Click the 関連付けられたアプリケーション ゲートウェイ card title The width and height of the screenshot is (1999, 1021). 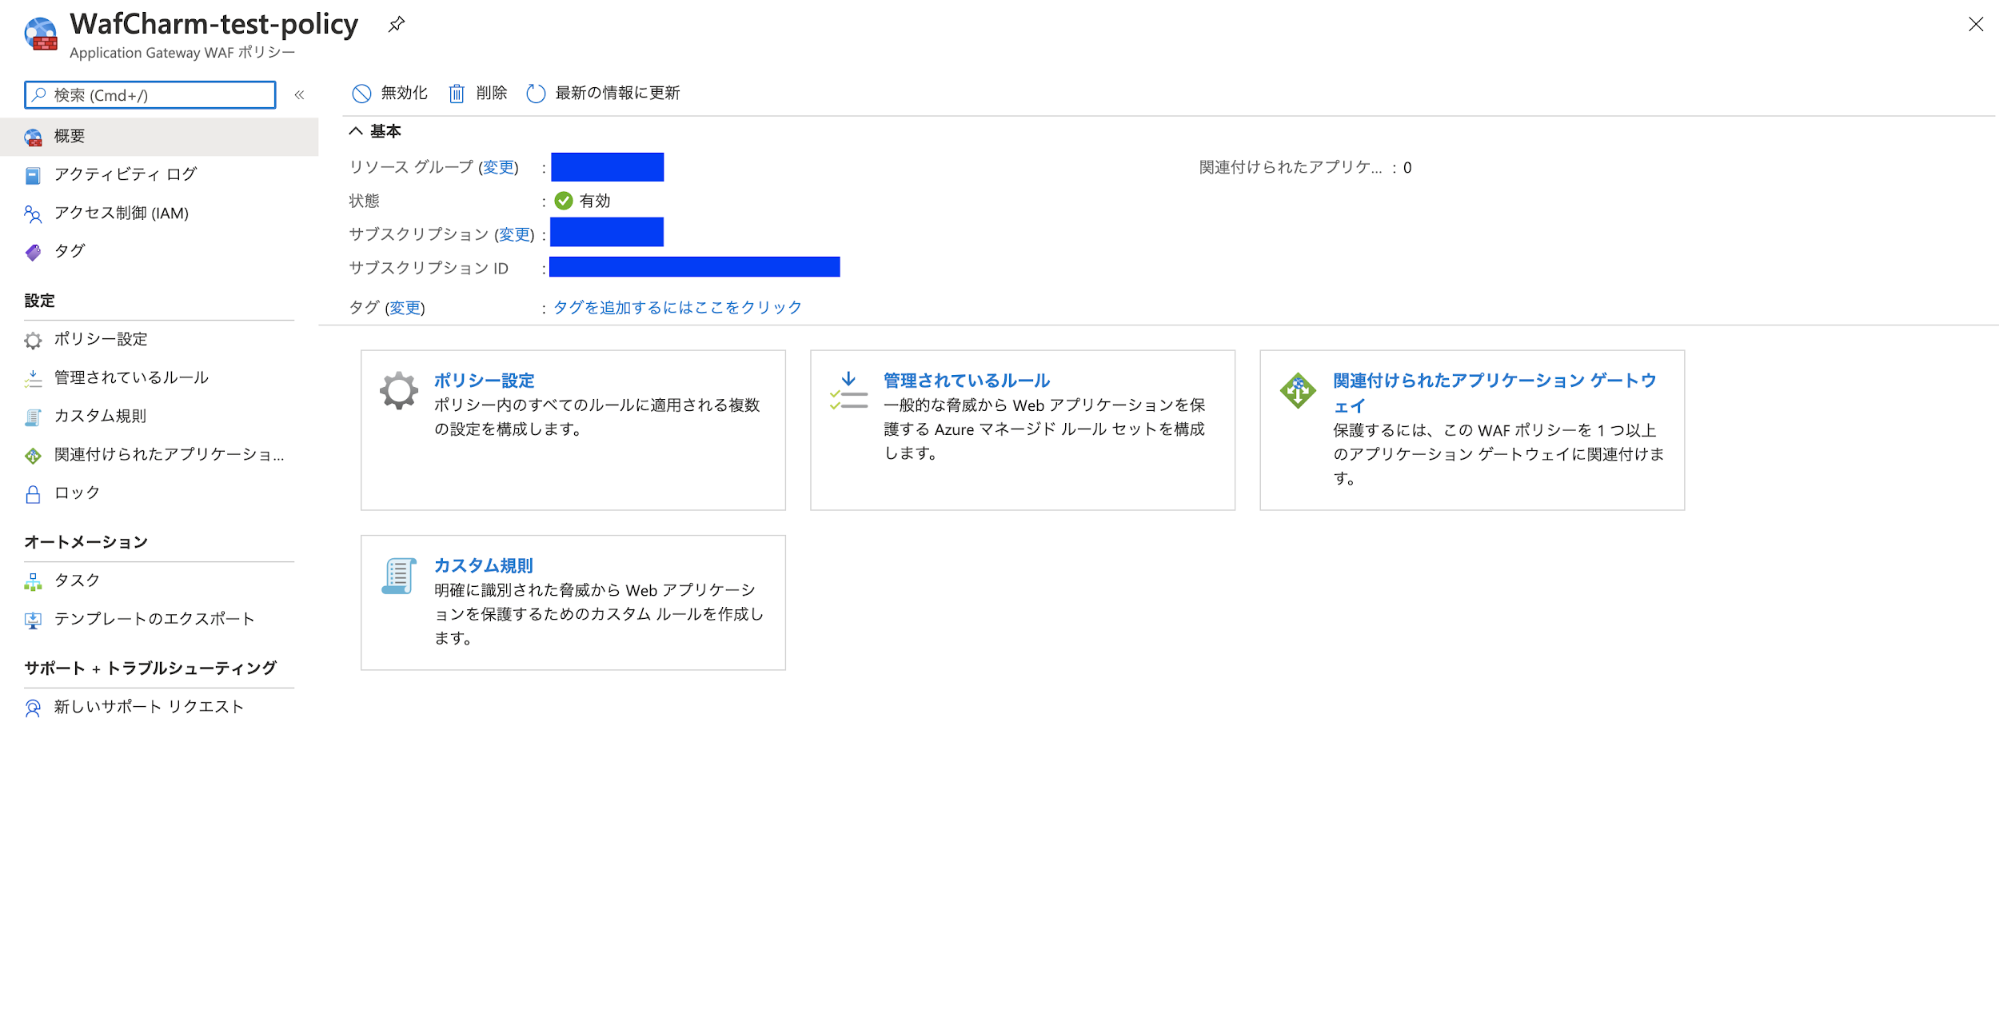pos(1494,393)
